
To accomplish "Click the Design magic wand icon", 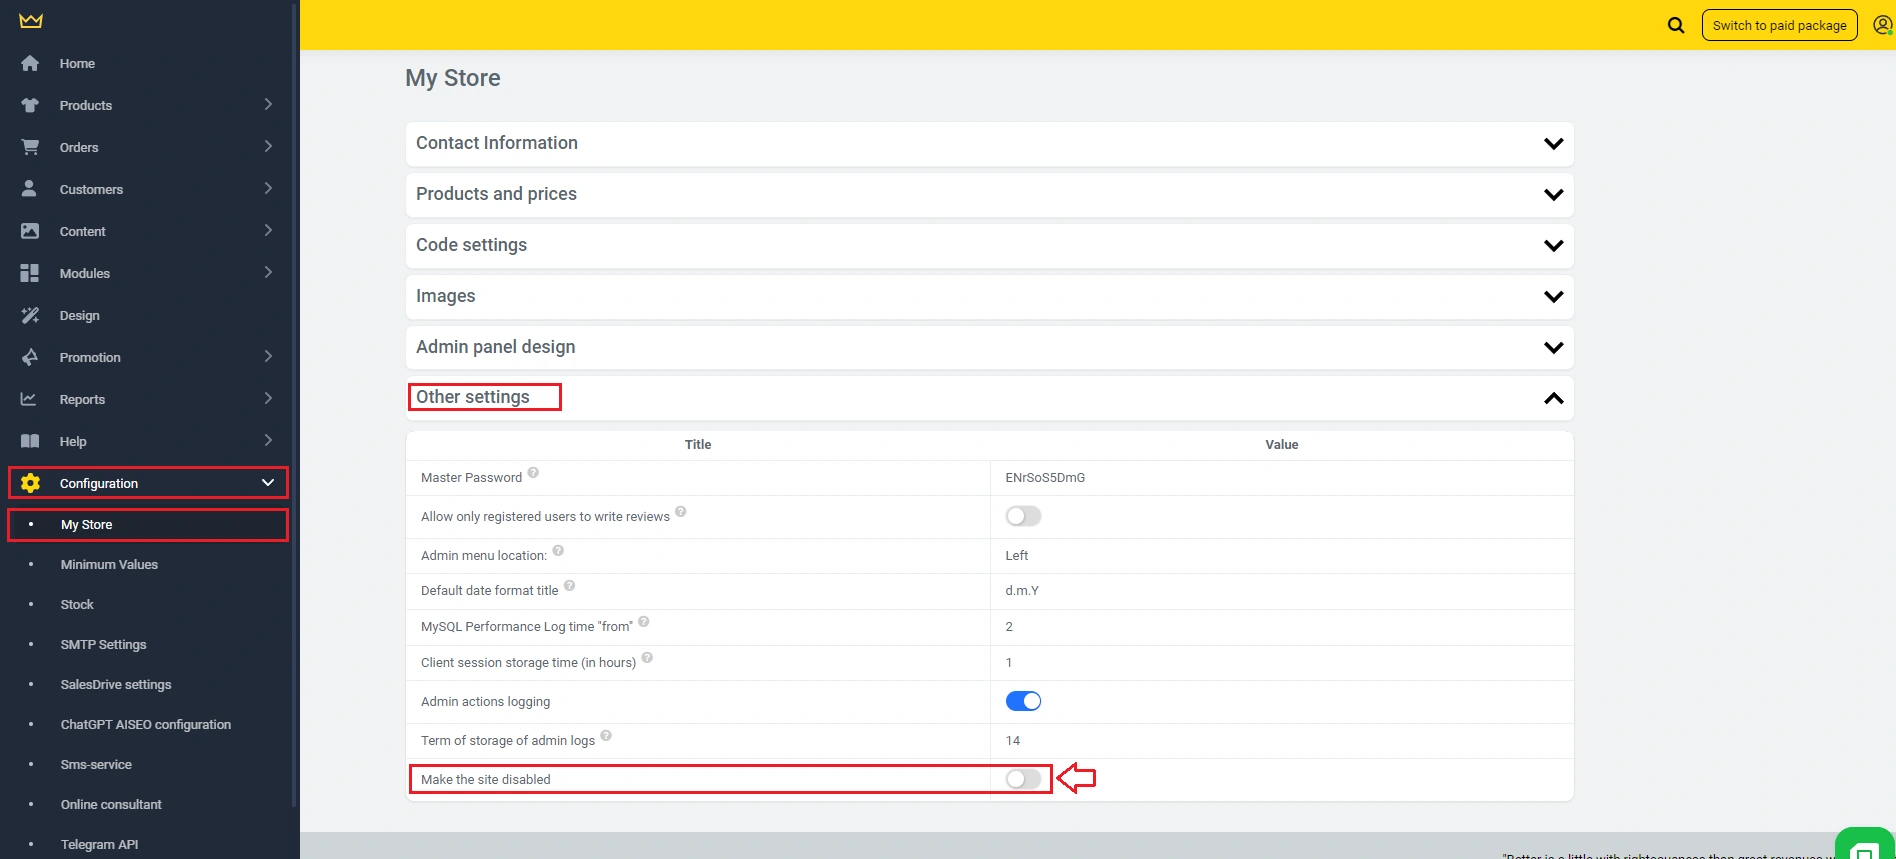I will tap(30, 315).
